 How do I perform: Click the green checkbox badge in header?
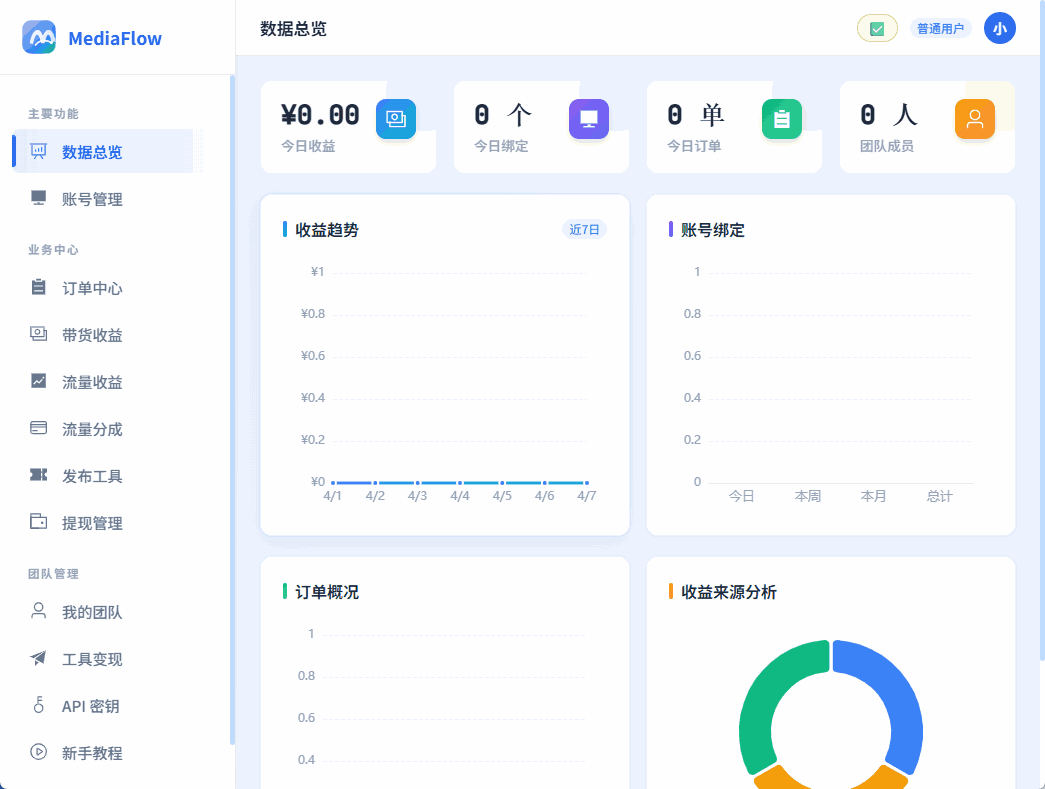click(x=877, y=28)
